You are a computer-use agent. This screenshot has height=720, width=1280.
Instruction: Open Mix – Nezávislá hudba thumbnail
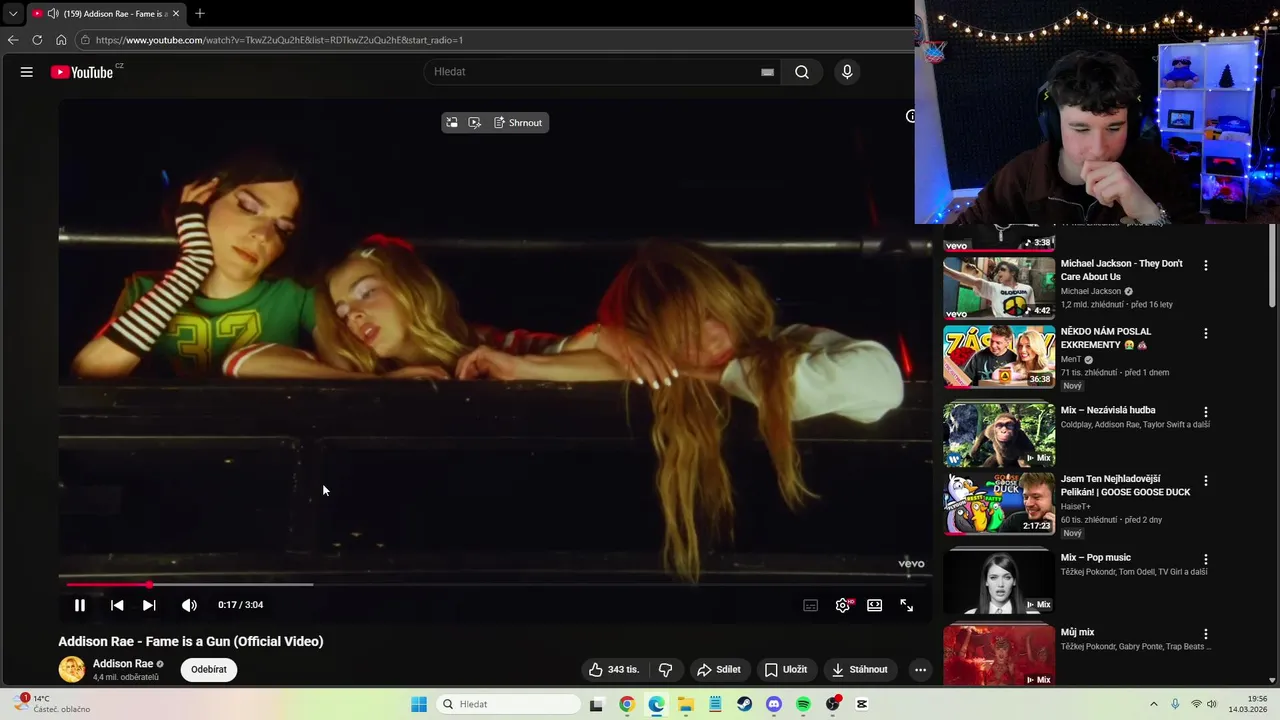[x=999, y=435]
